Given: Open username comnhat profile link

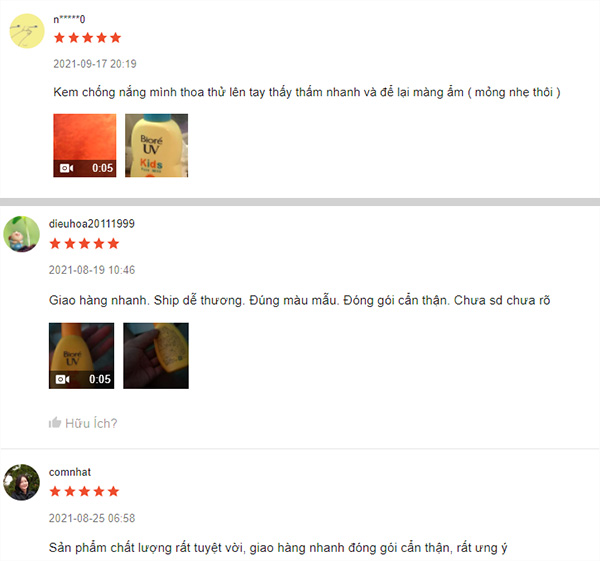Looking at the screenshot, I should [x=70, y=472].
